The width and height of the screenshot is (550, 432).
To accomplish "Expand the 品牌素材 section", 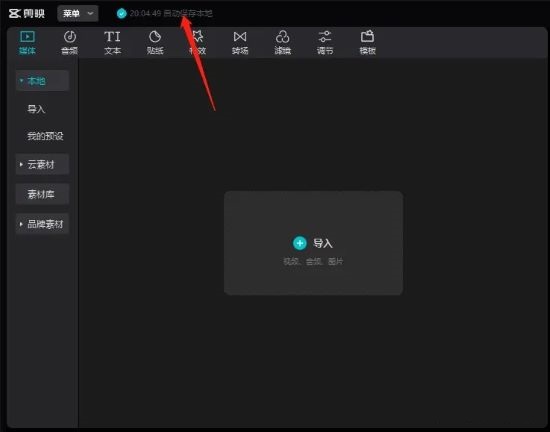I will [42, 224].
